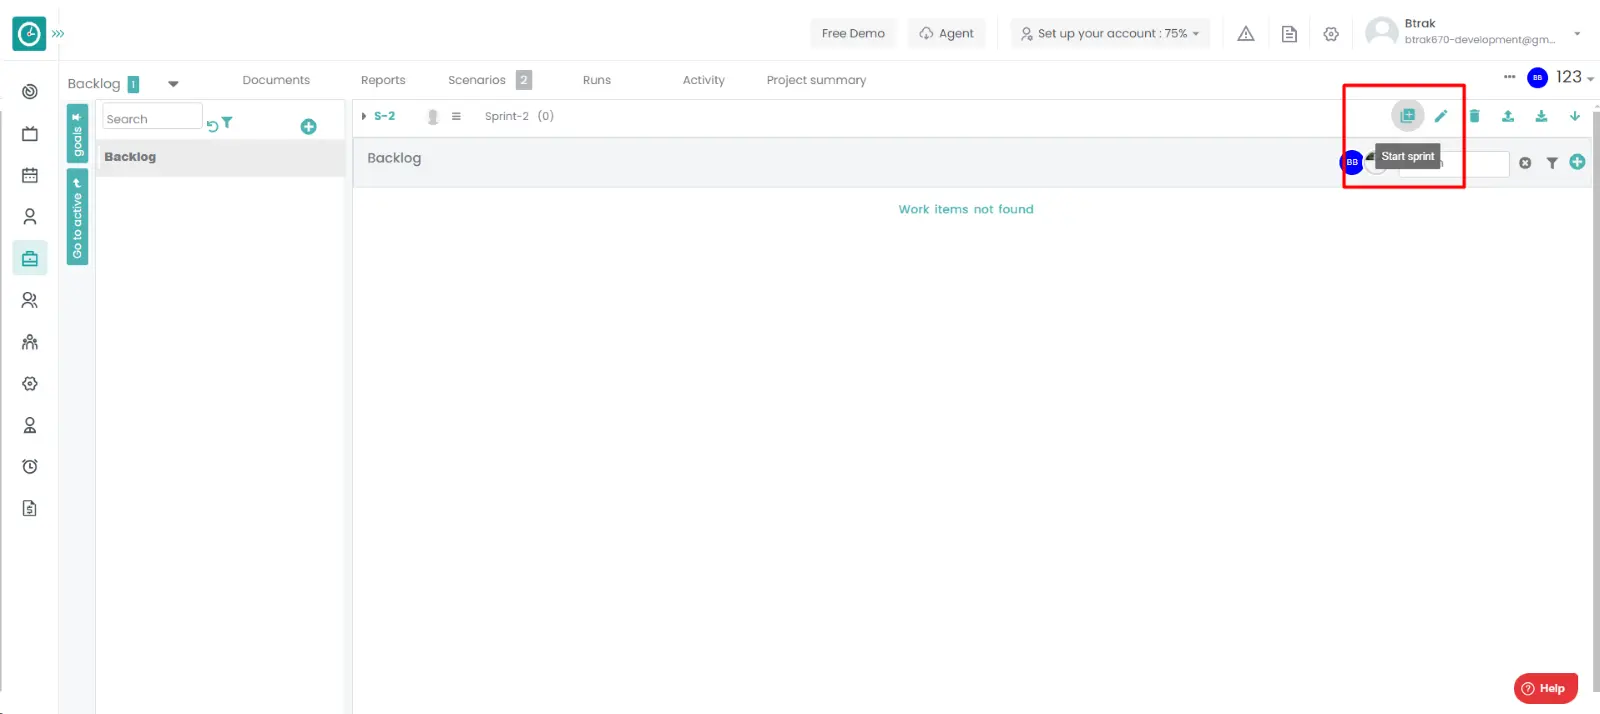1600x714 pixels.
Task: Click the goals Search input field
Action: 152,118
